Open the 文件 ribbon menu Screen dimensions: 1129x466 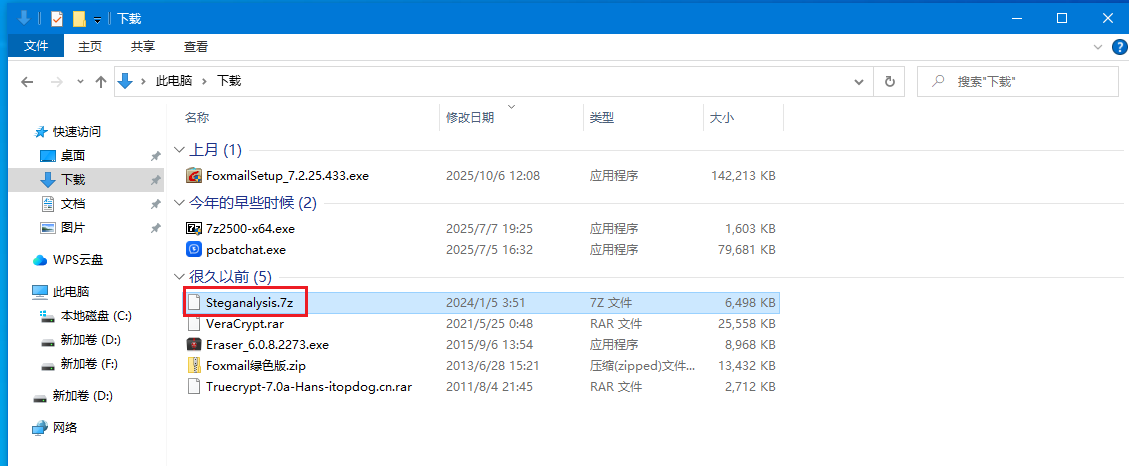point(36,46)
